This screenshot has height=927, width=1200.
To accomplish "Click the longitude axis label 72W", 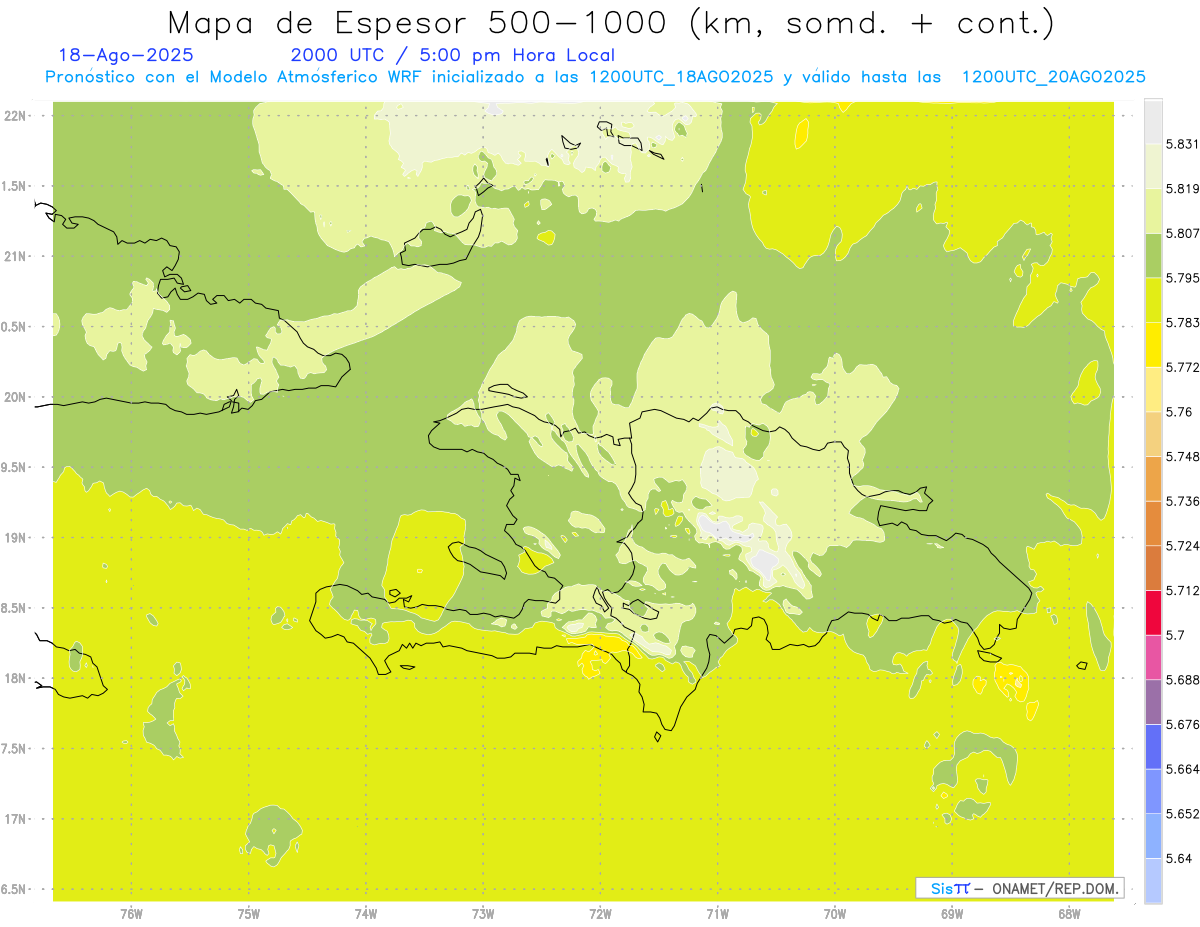I will (x=600, y=914).
